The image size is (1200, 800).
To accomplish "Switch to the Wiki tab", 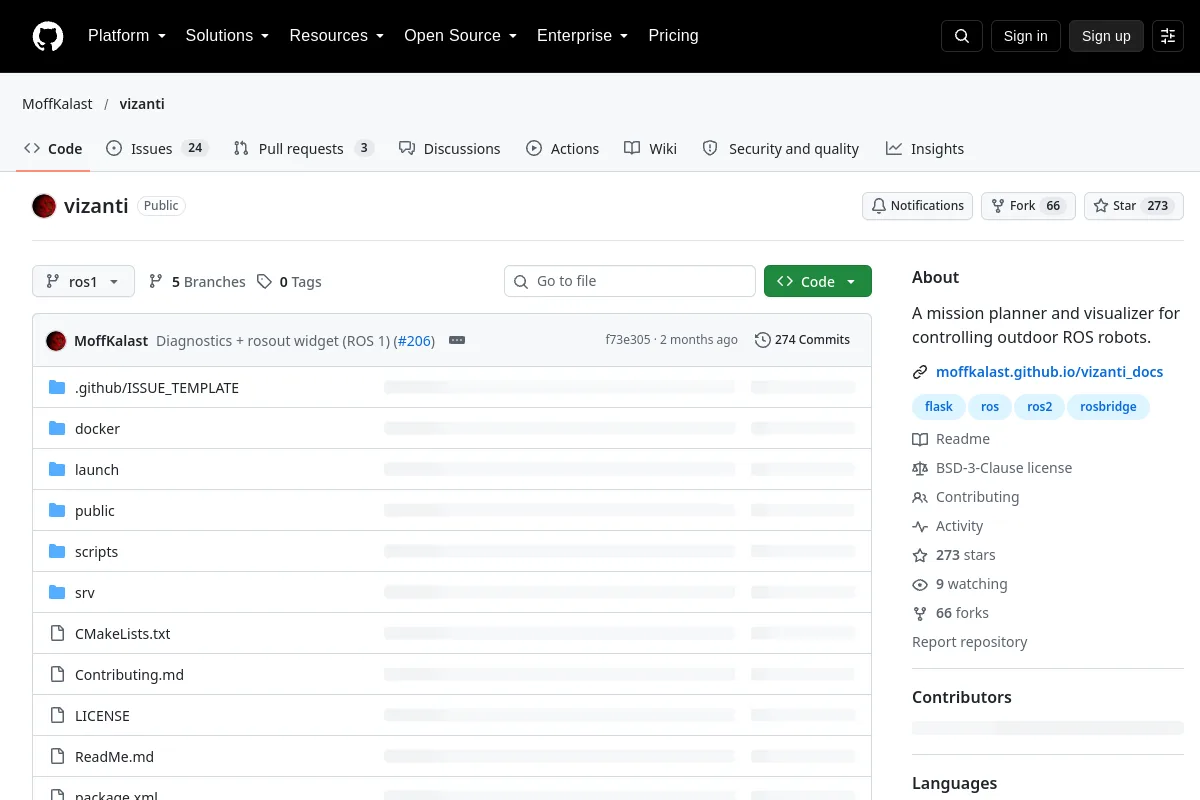I will (650, 149).
